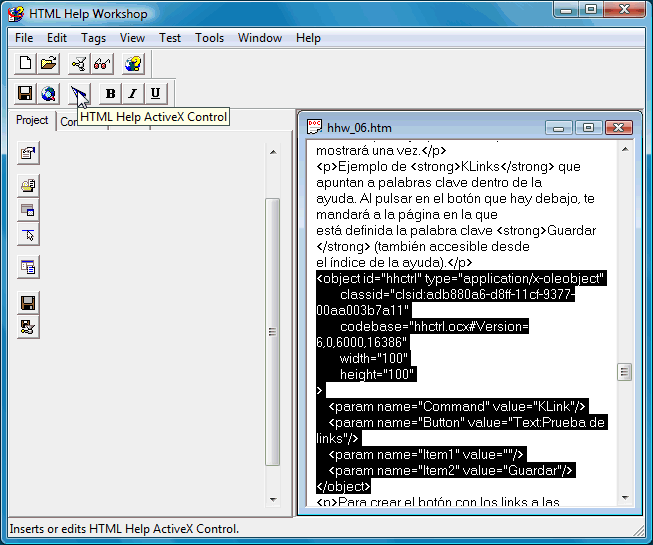Click the HTML Help ActiveX Control wizard icon
Image resolution: width=653 pixels, height=545 pixels.
[78, 93]
